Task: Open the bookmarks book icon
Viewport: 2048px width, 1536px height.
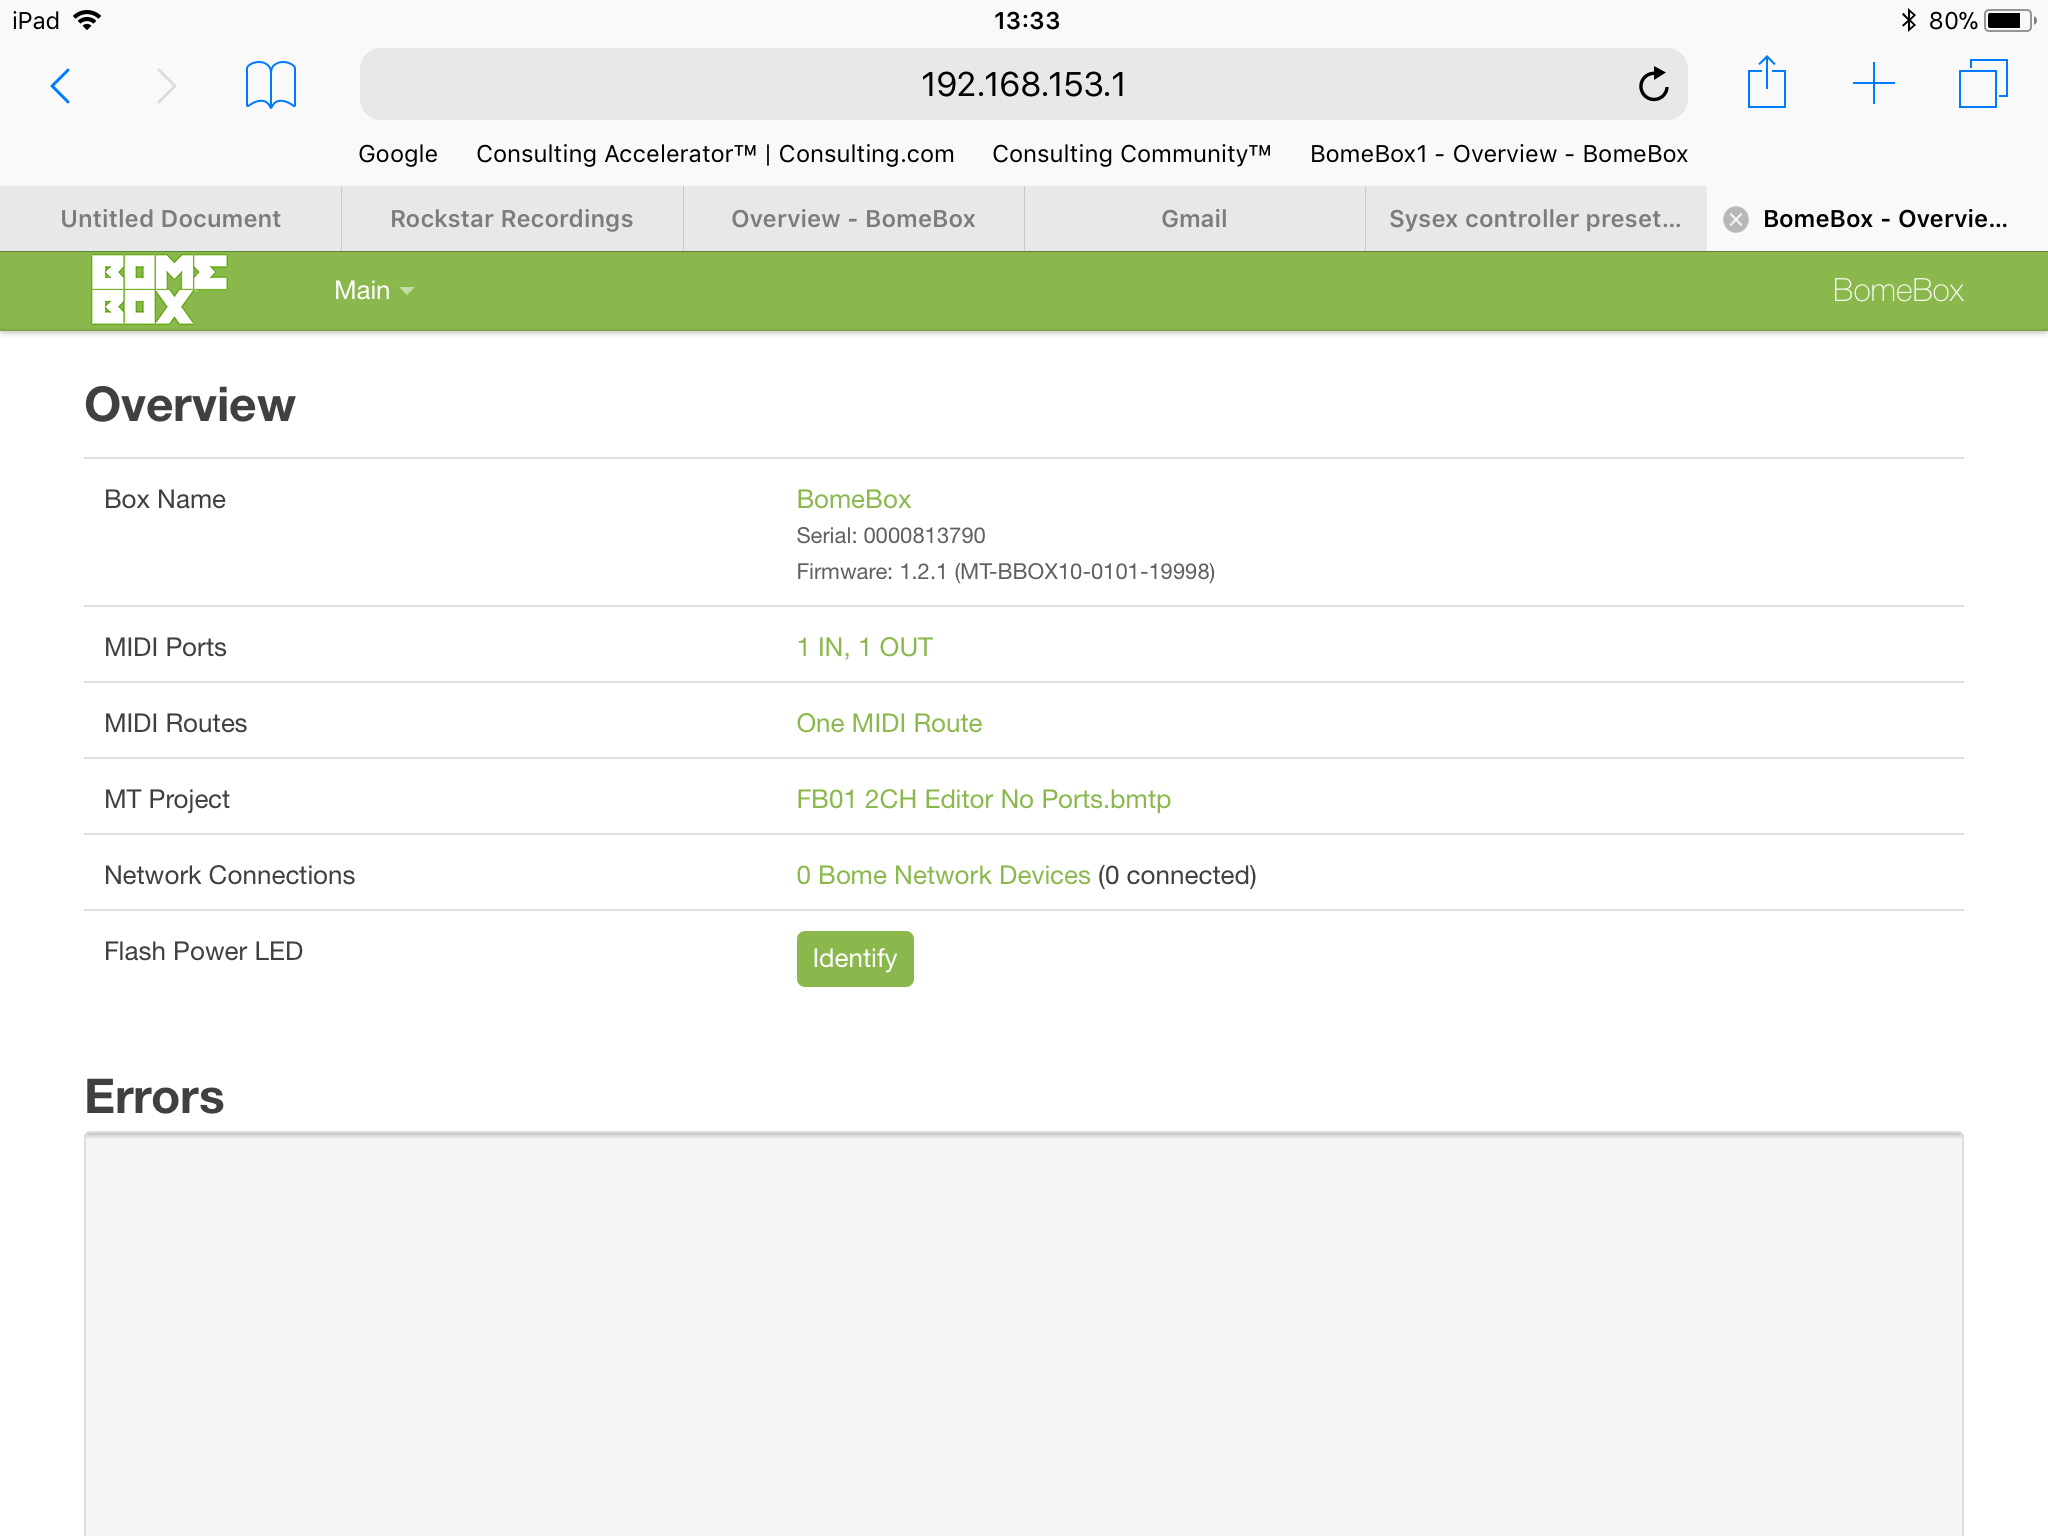Action: [x=271, y=85]
